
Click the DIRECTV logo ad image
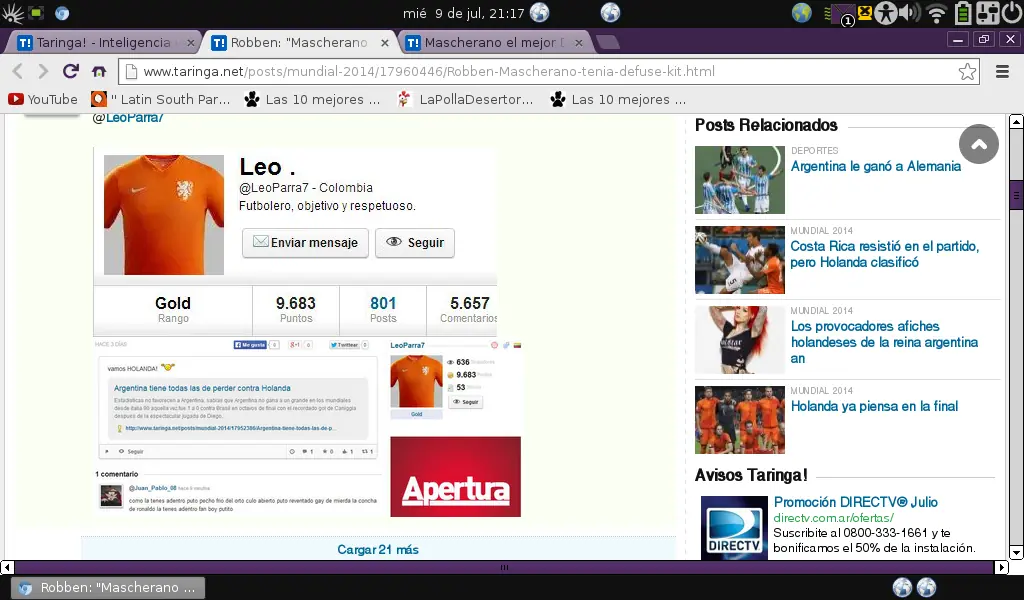click(x=734, y=528)
